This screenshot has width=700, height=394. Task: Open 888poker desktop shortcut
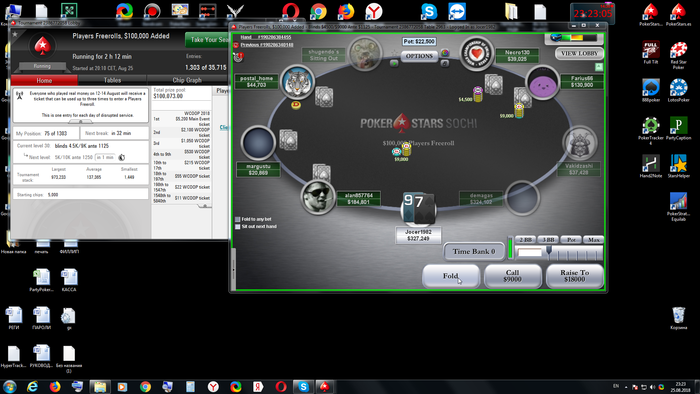tap(650, 91)
